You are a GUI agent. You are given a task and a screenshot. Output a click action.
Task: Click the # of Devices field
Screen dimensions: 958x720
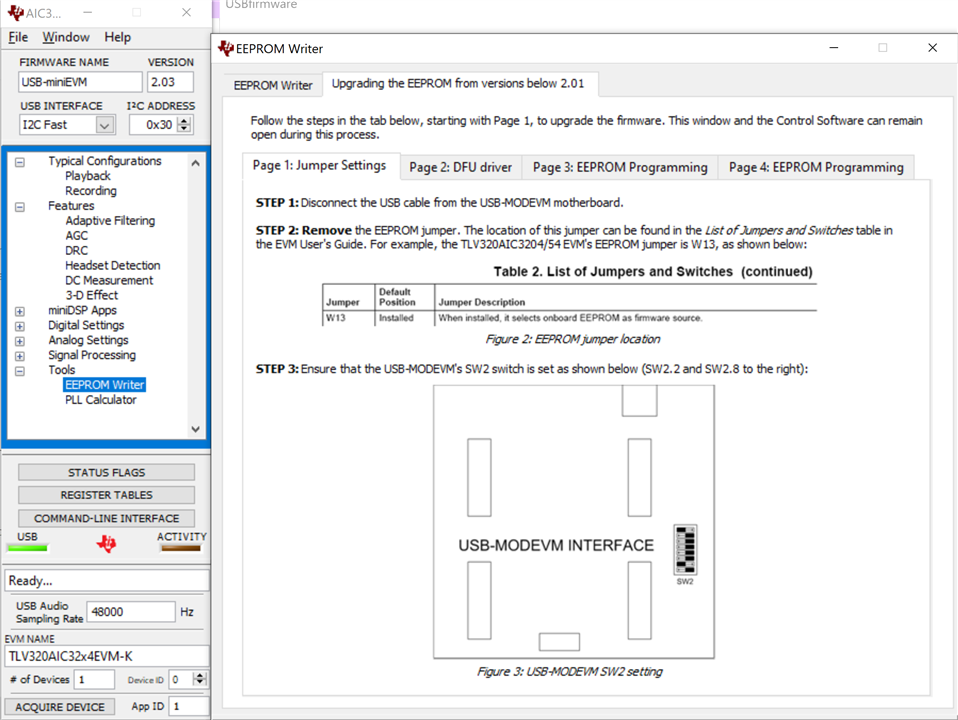coord(94,679)
